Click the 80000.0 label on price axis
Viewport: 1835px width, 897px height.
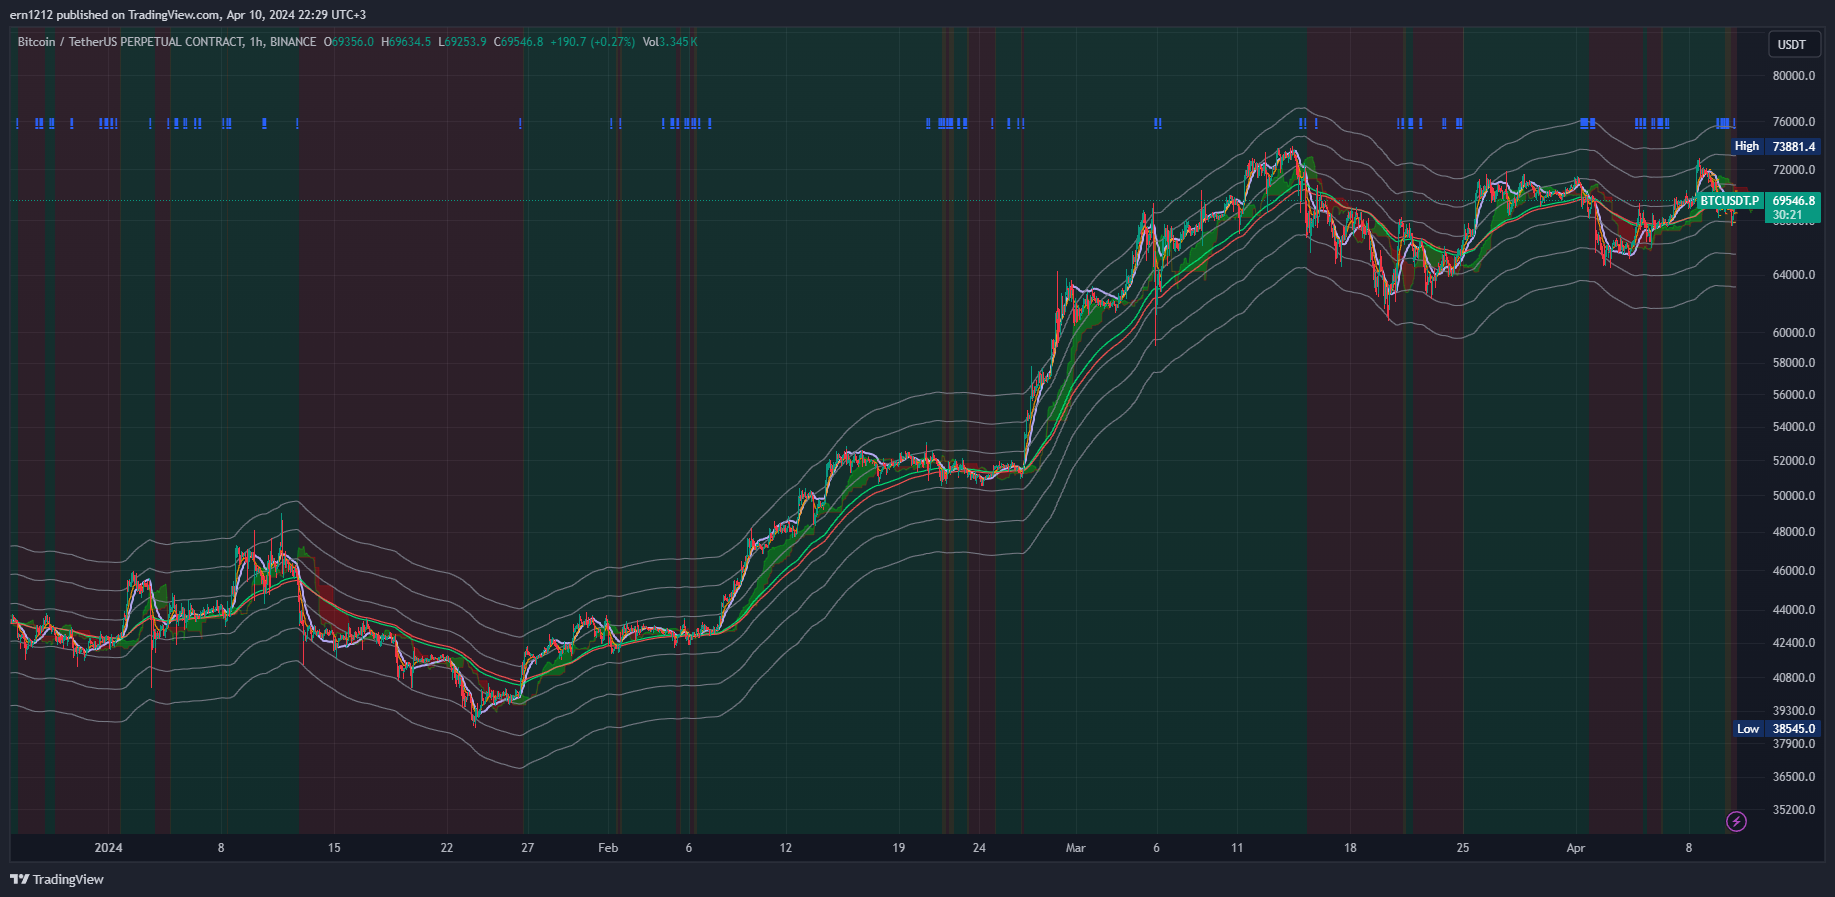[1793, 76]
